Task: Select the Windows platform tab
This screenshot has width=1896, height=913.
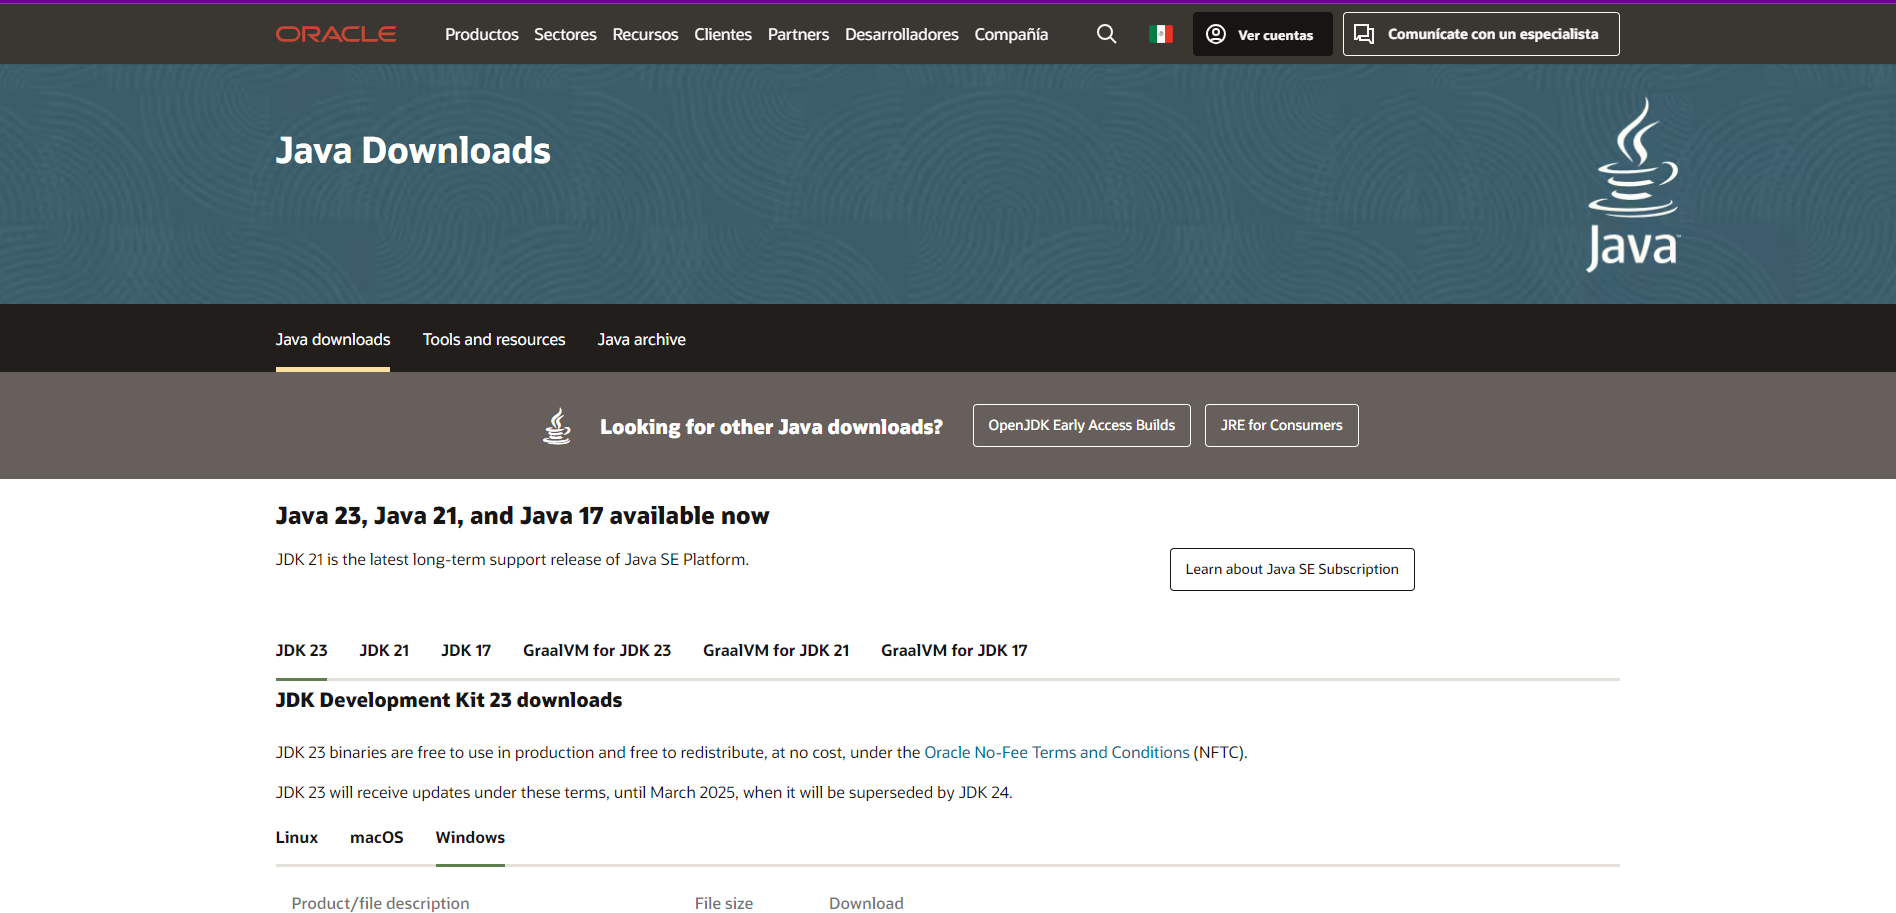Action: pyautogui.click(x=470, y=837)
